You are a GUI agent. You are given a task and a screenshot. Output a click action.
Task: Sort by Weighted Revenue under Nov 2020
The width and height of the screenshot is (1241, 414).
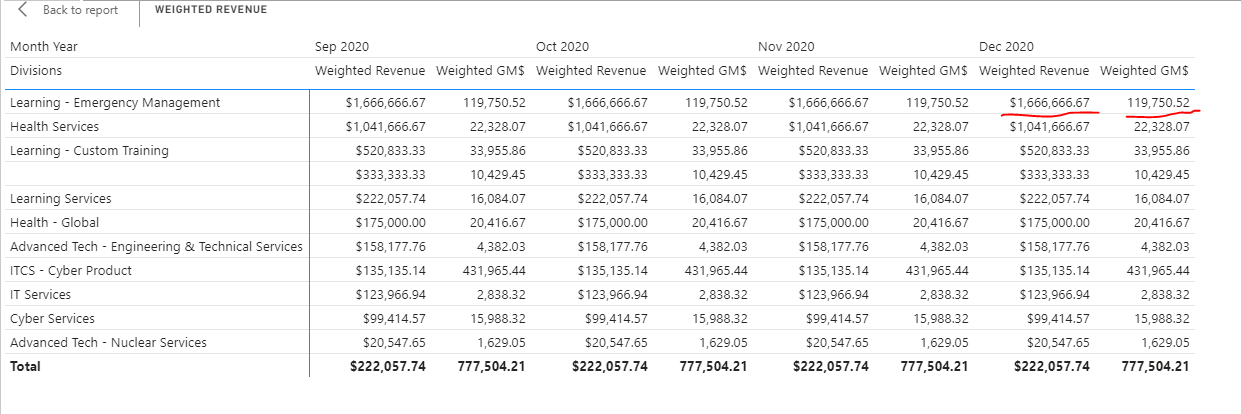(x=813, y=71)
